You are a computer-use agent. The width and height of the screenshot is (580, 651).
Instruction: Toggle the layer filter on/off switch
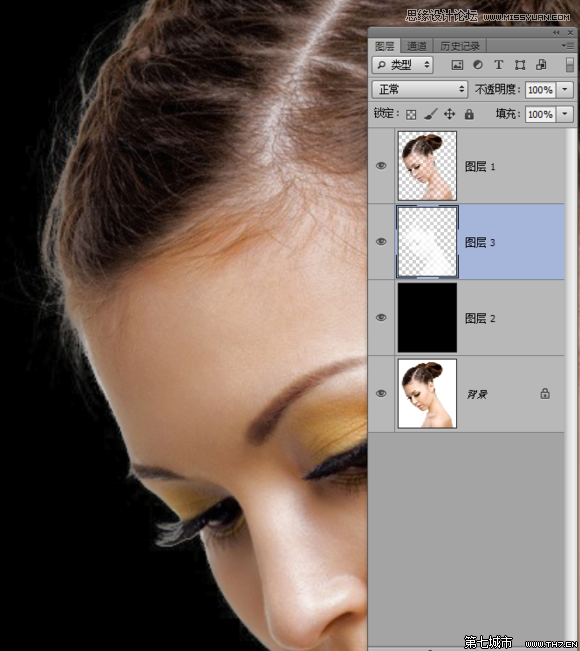tap(570, 65)
